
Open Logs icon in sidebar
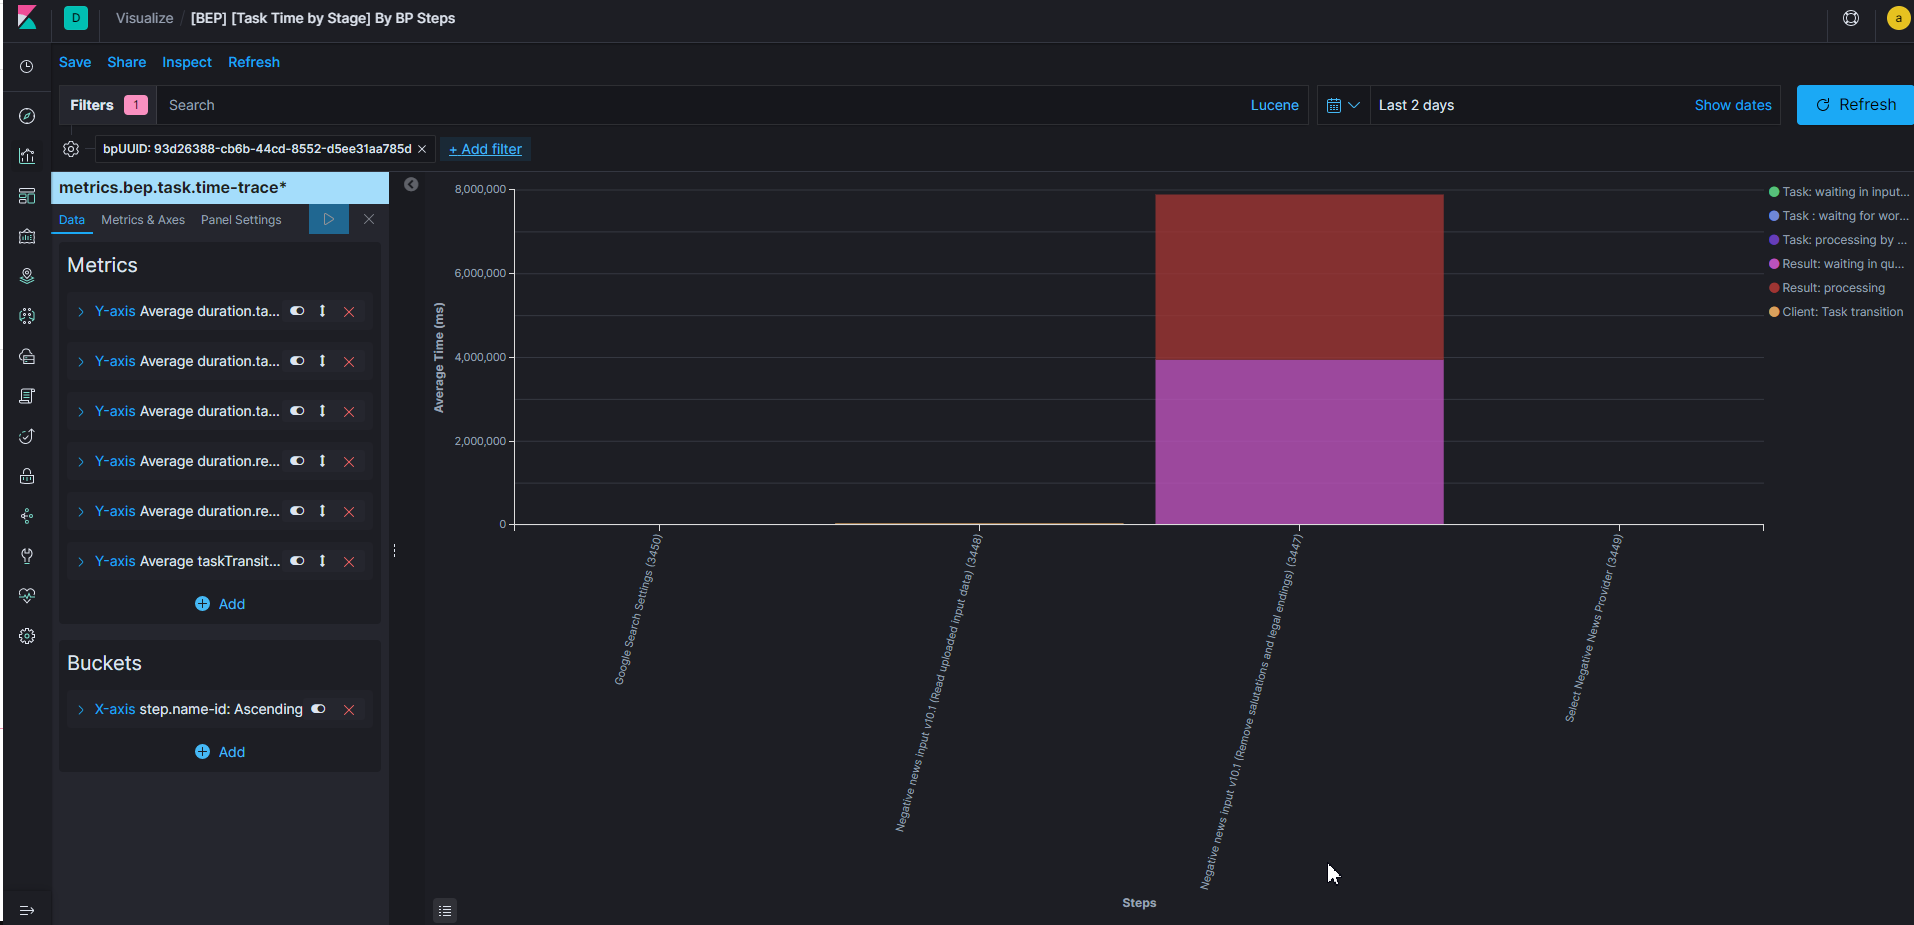click(x=27, y=396)
